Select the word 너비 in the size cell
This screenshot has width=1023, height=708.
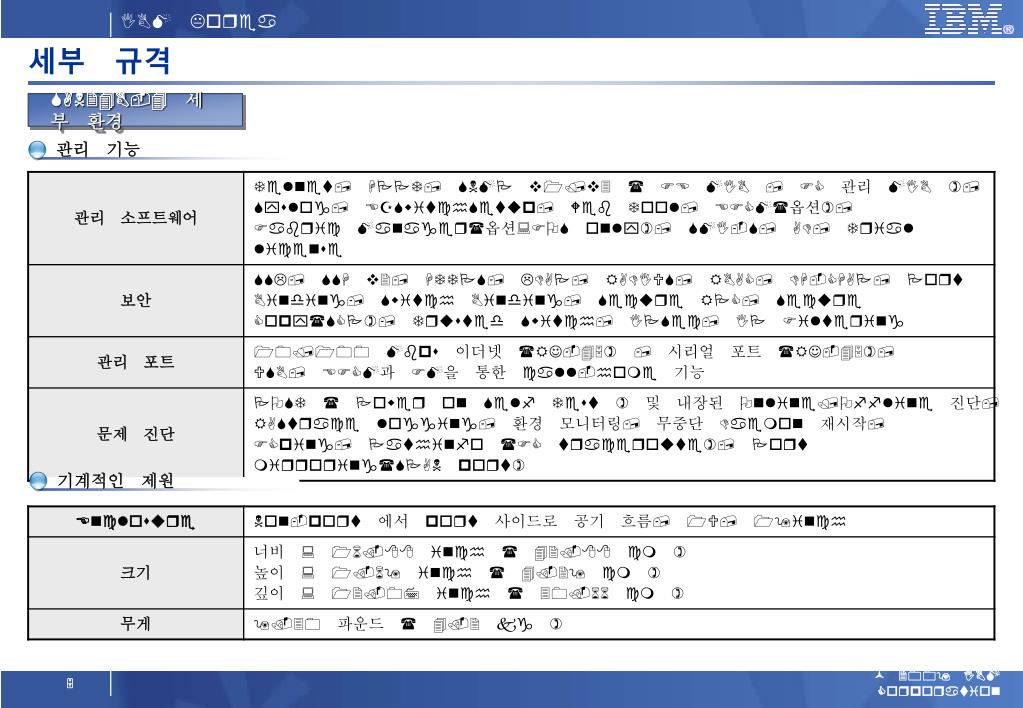click(x=269, y=552)
